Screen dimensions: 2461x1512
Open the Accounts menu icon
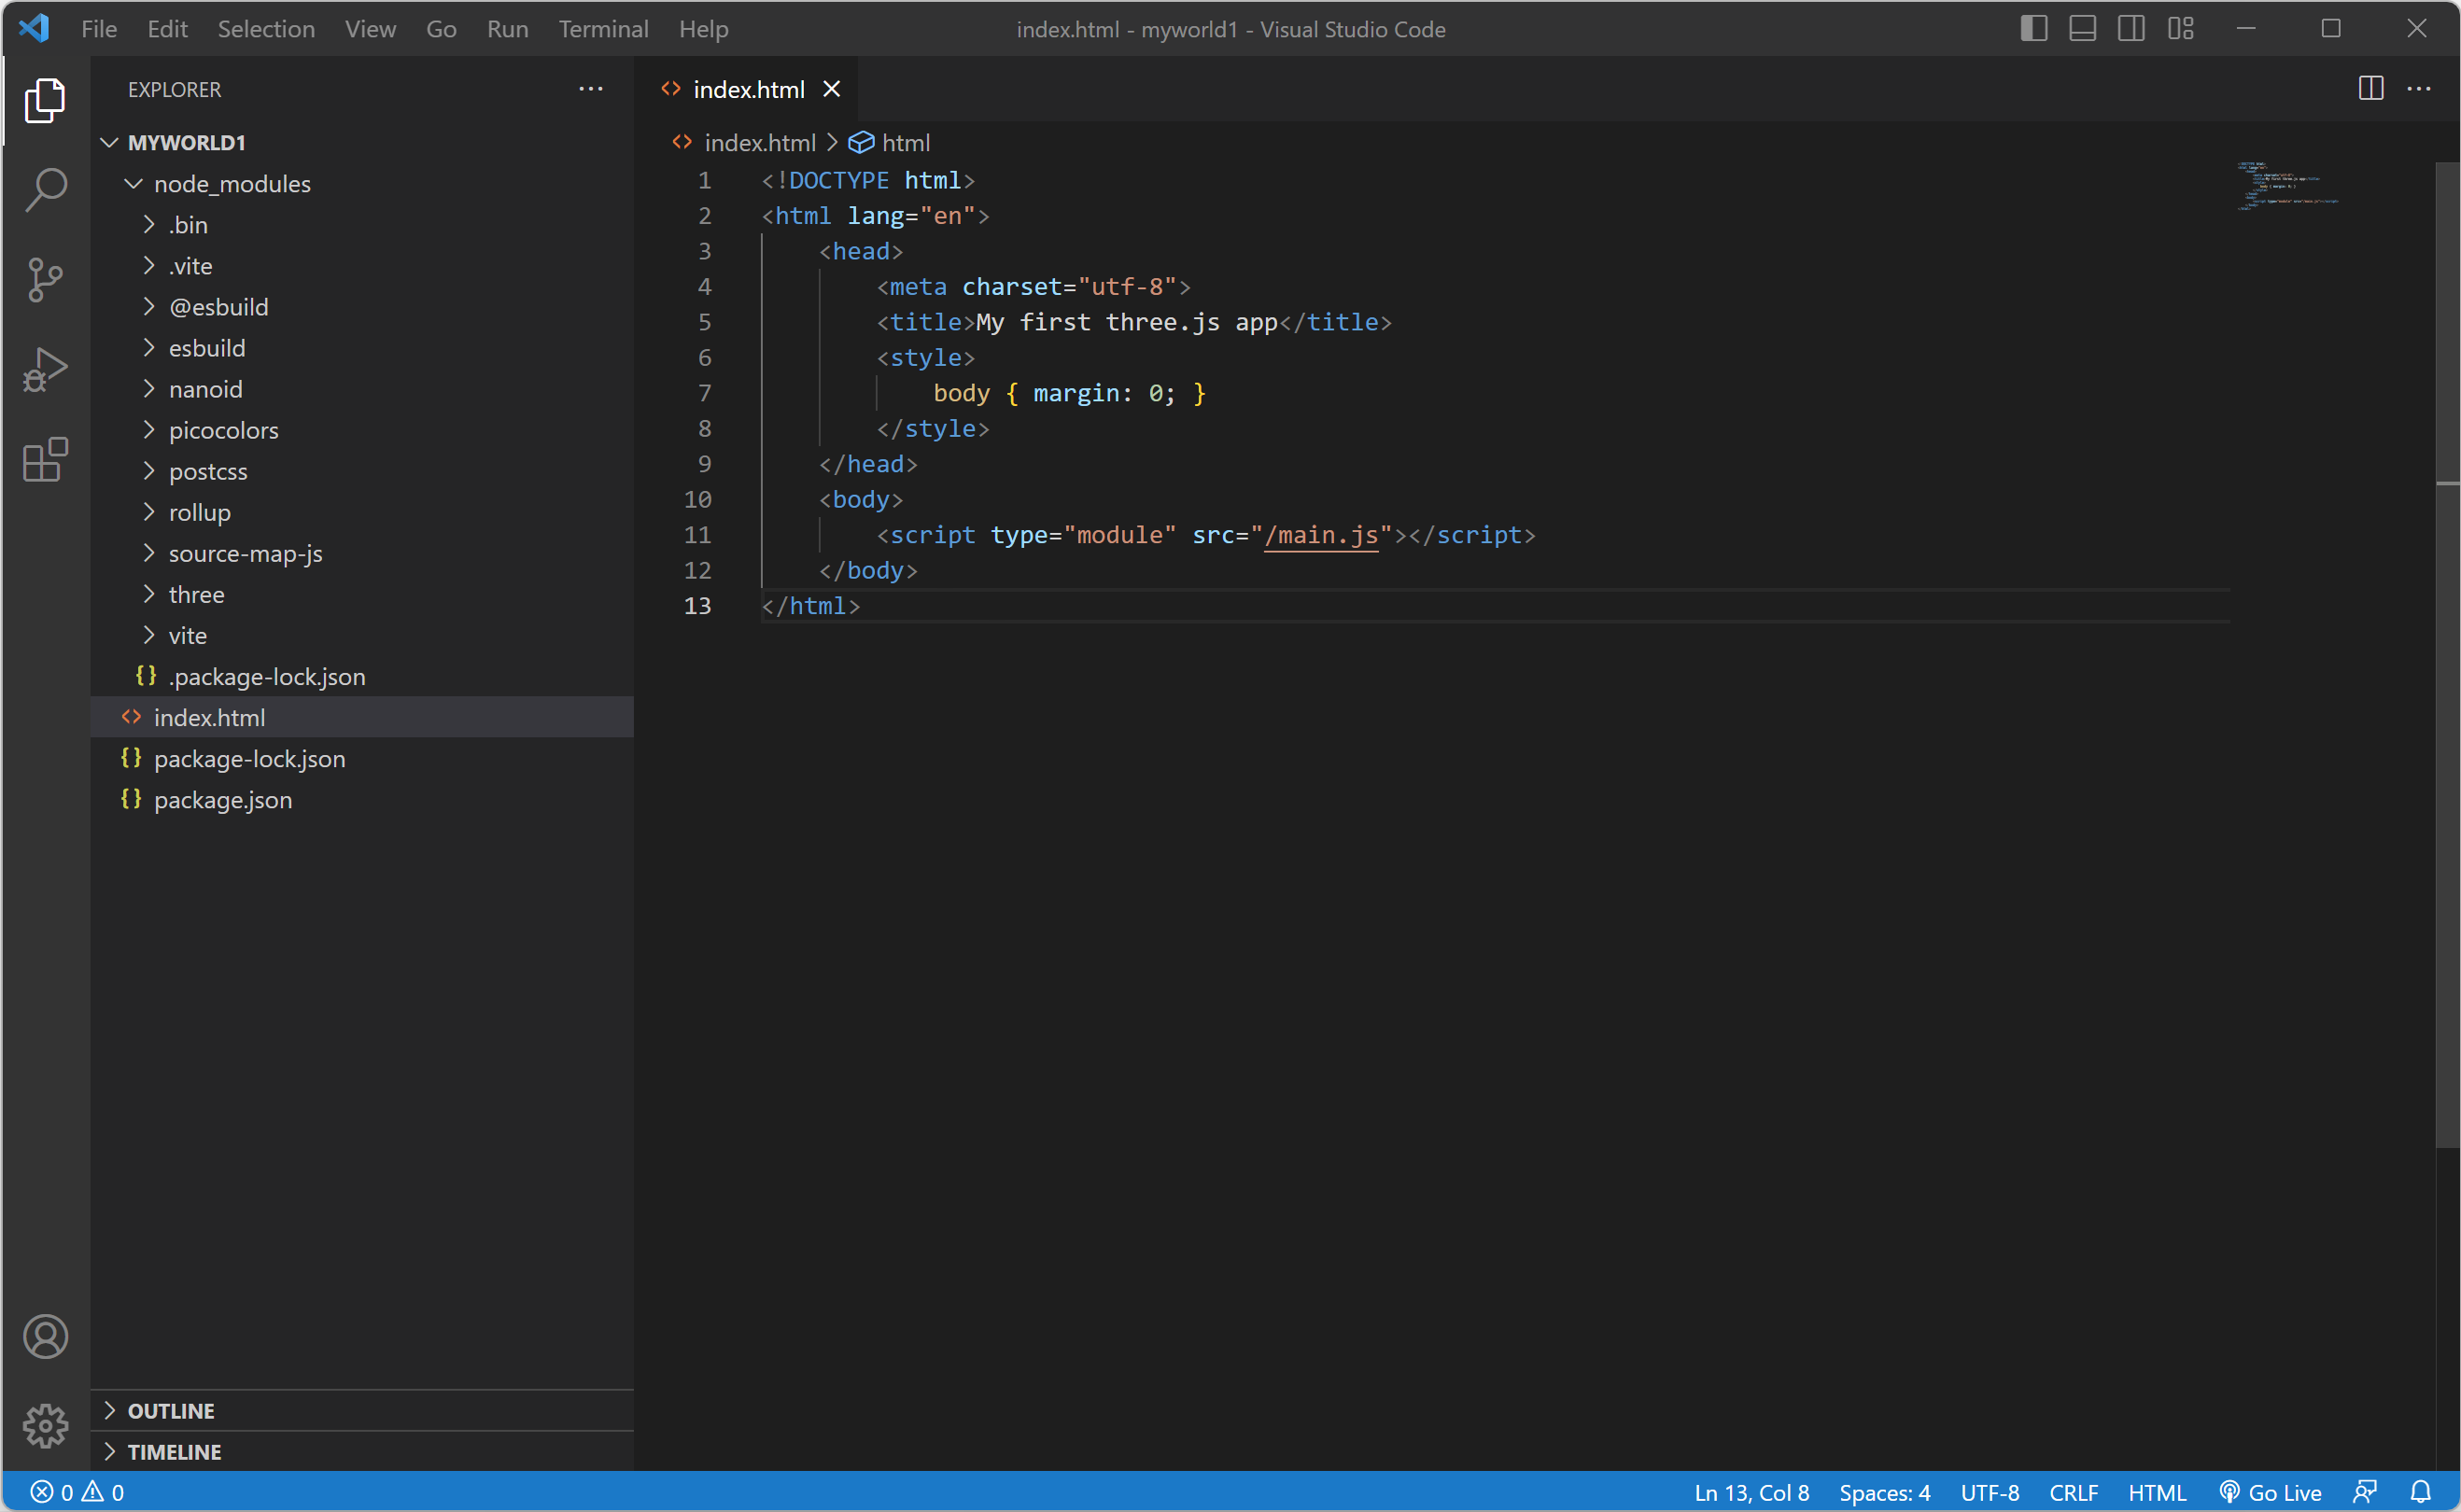pos(45,1336)
